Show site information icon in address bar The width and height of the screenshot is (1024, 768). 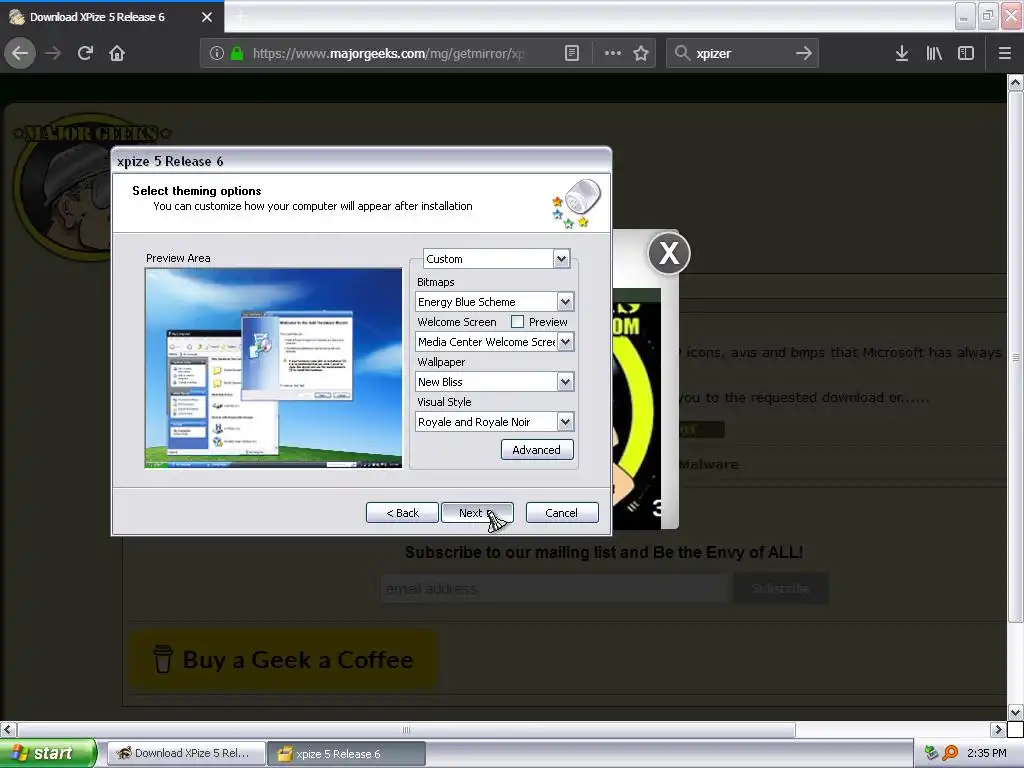coord(217,53)
